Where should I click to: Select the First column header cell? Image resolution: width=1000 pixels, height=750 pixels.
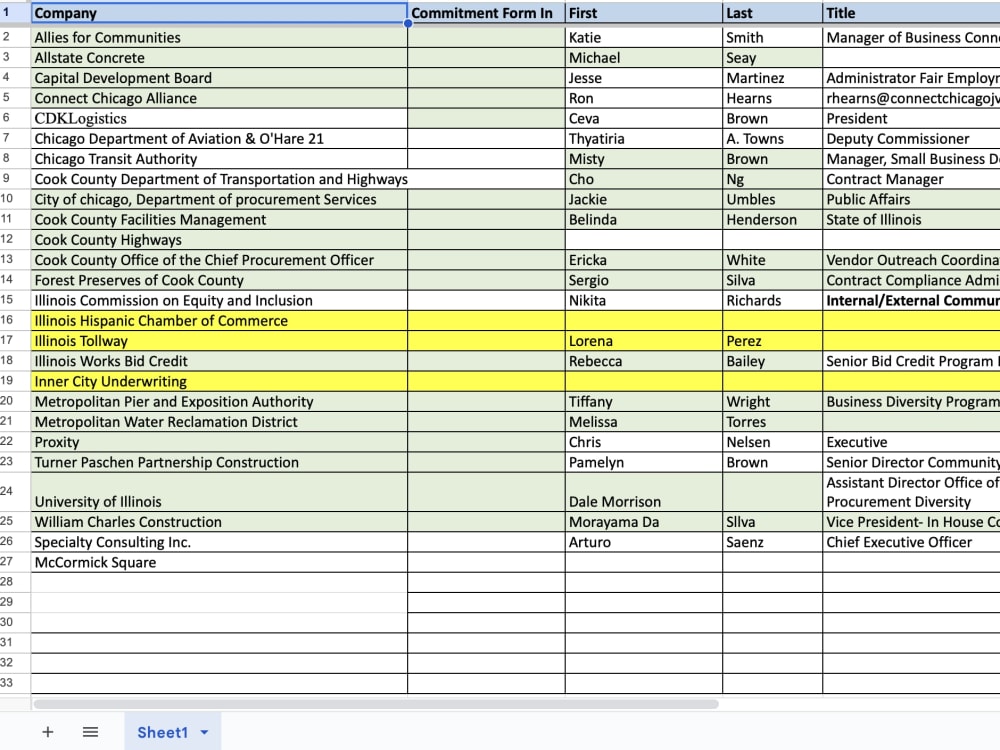[644, 13]
